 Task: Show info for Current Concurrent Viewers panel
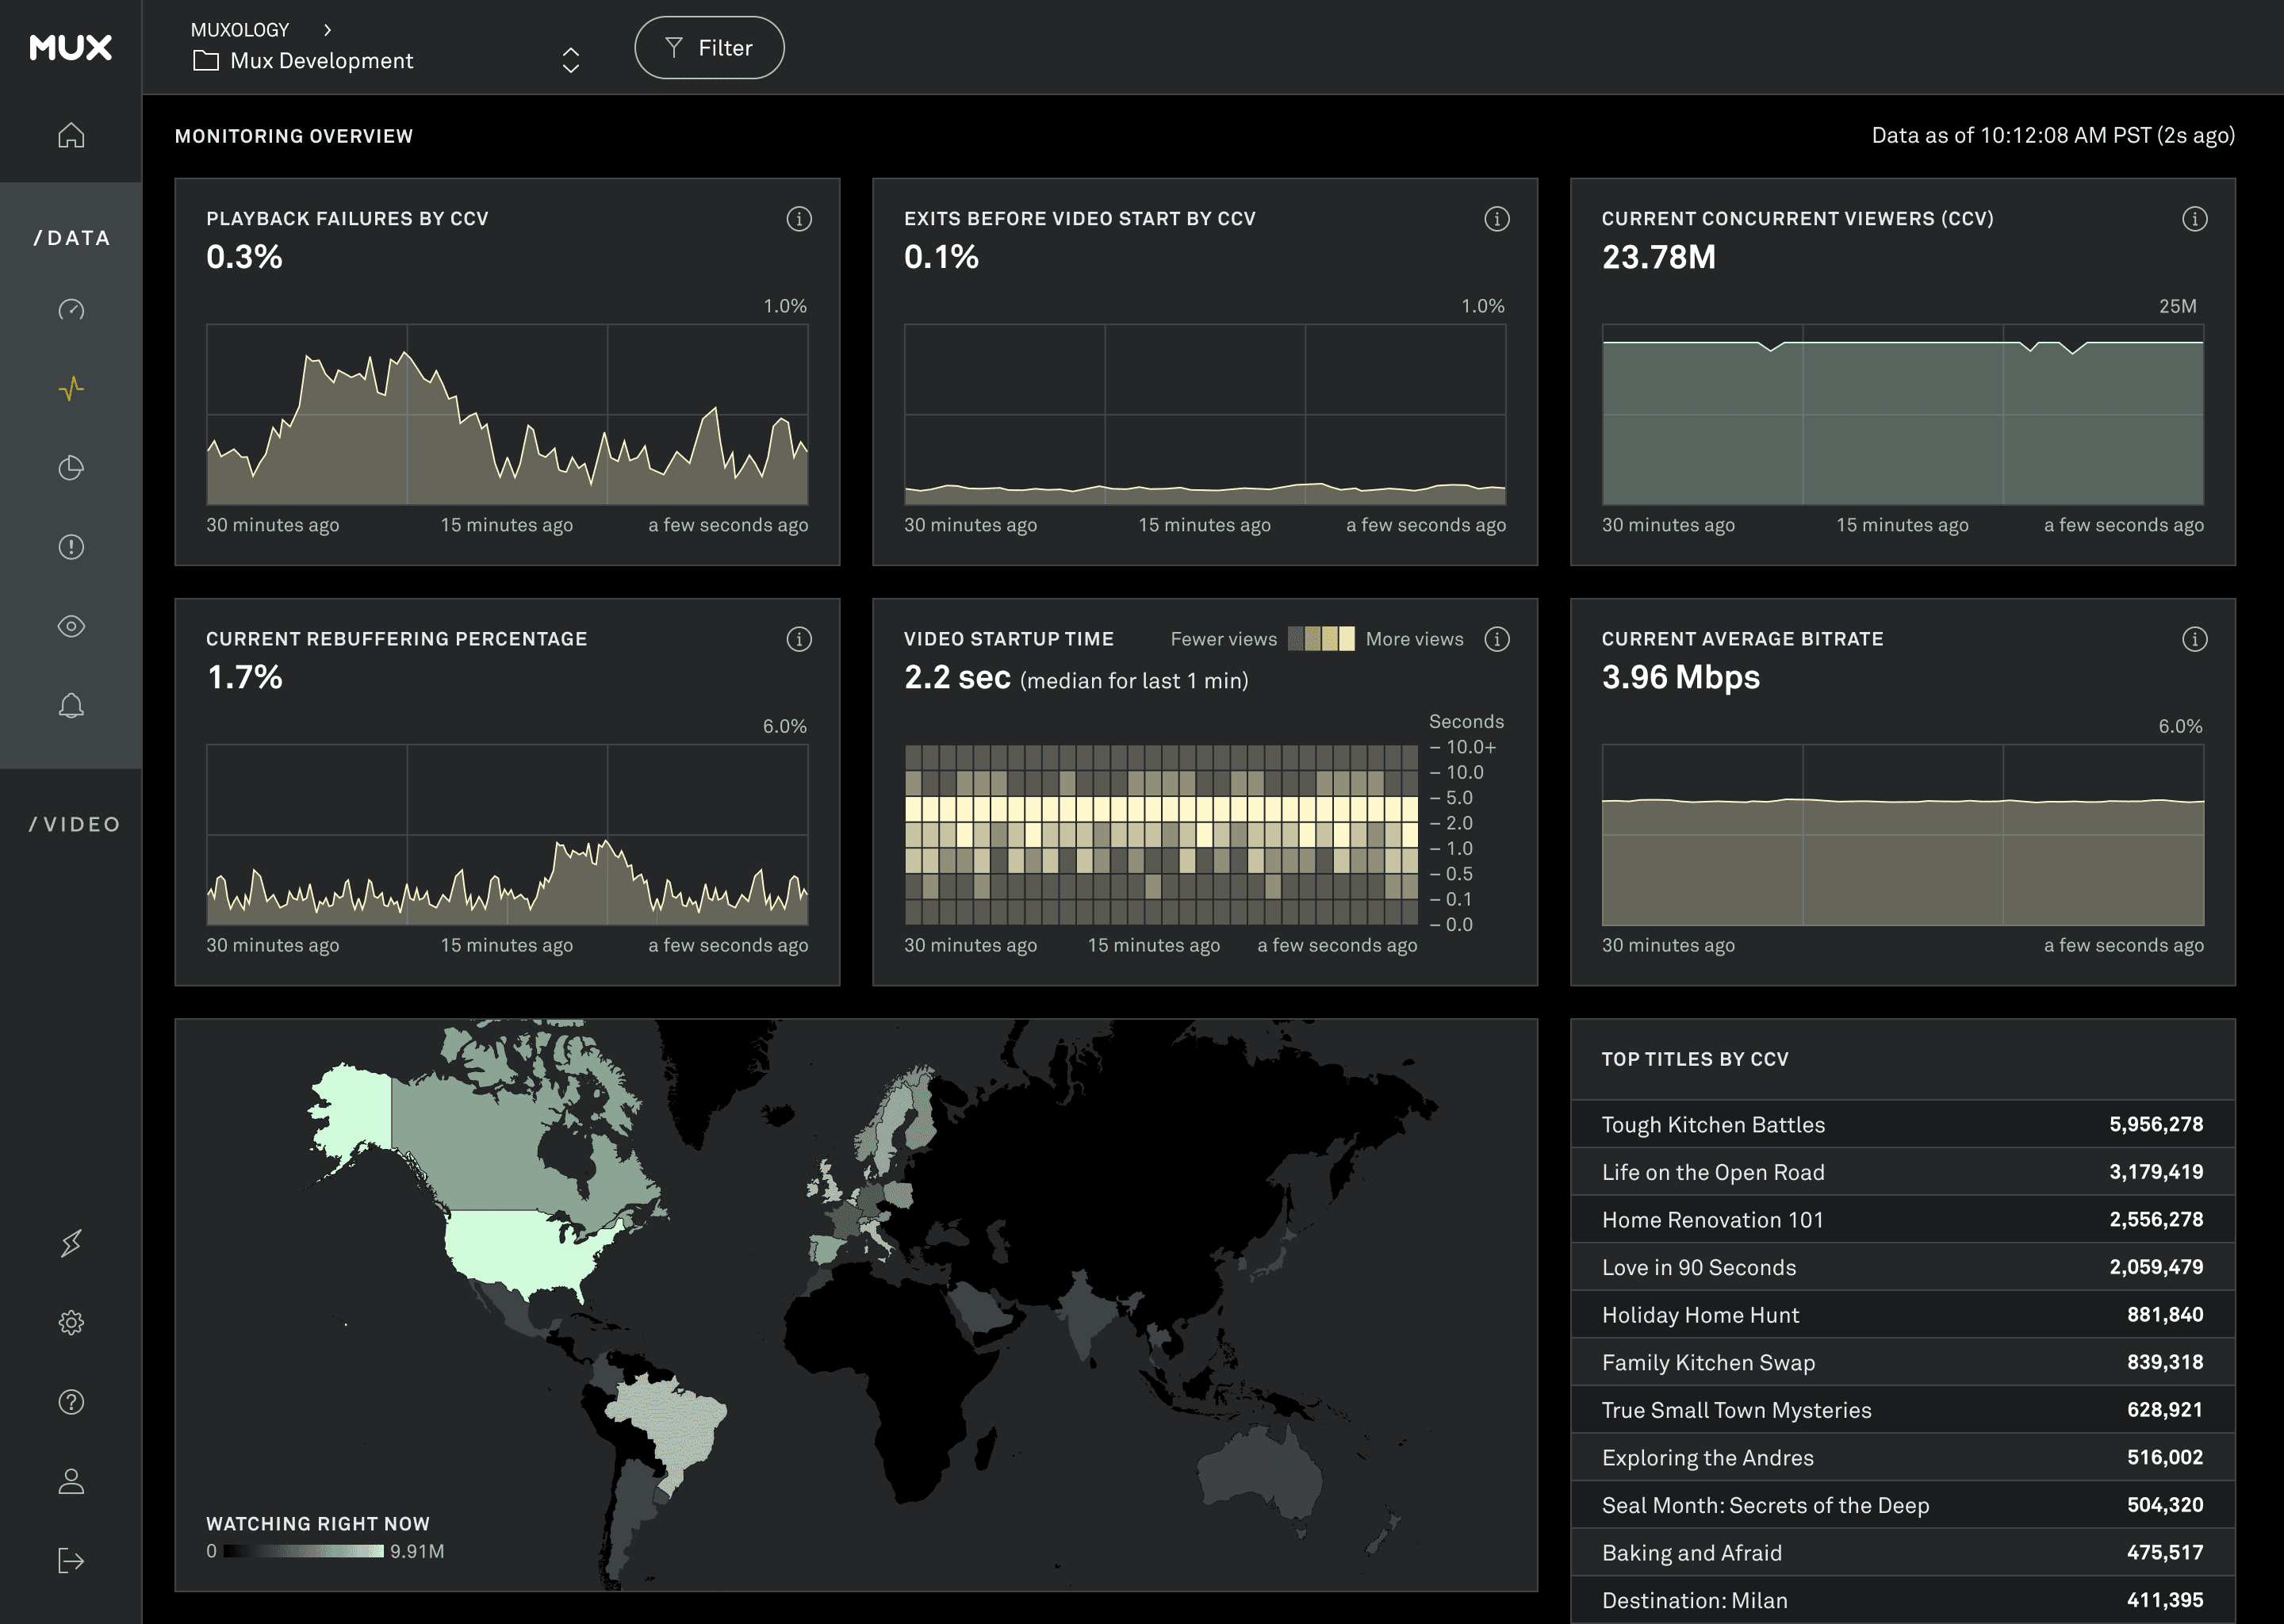coord(2194,218)
